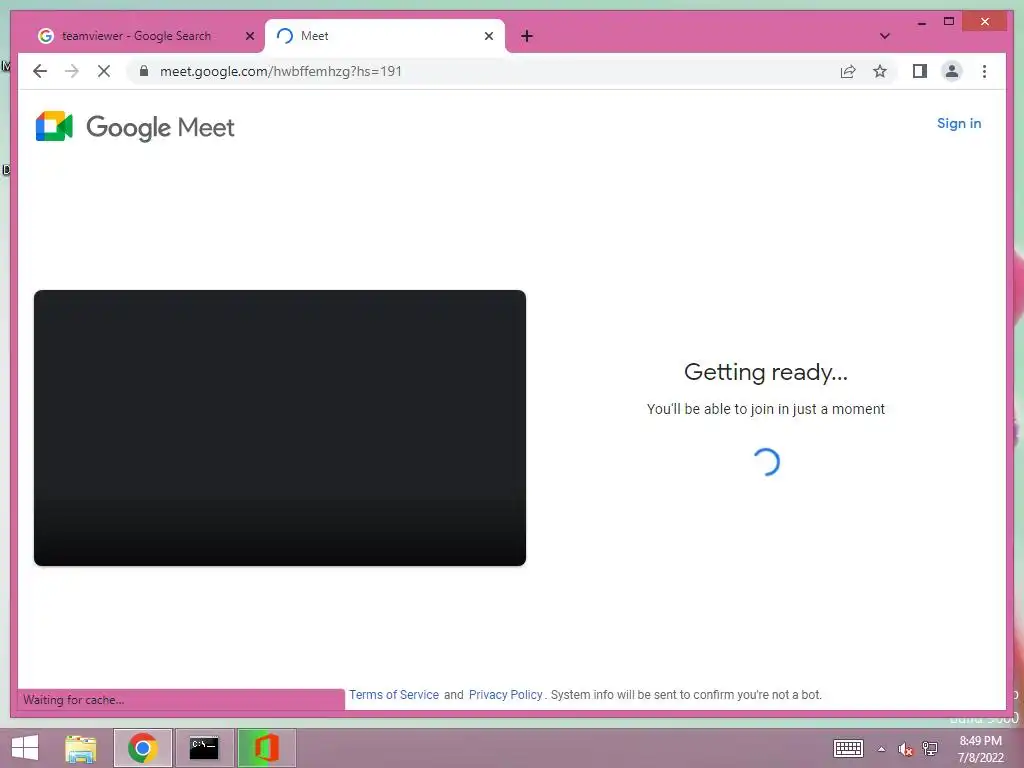Viewport: 1024px width, 768px height.
Task: Open the Office taskbar icon
Action: coord(266,748)
